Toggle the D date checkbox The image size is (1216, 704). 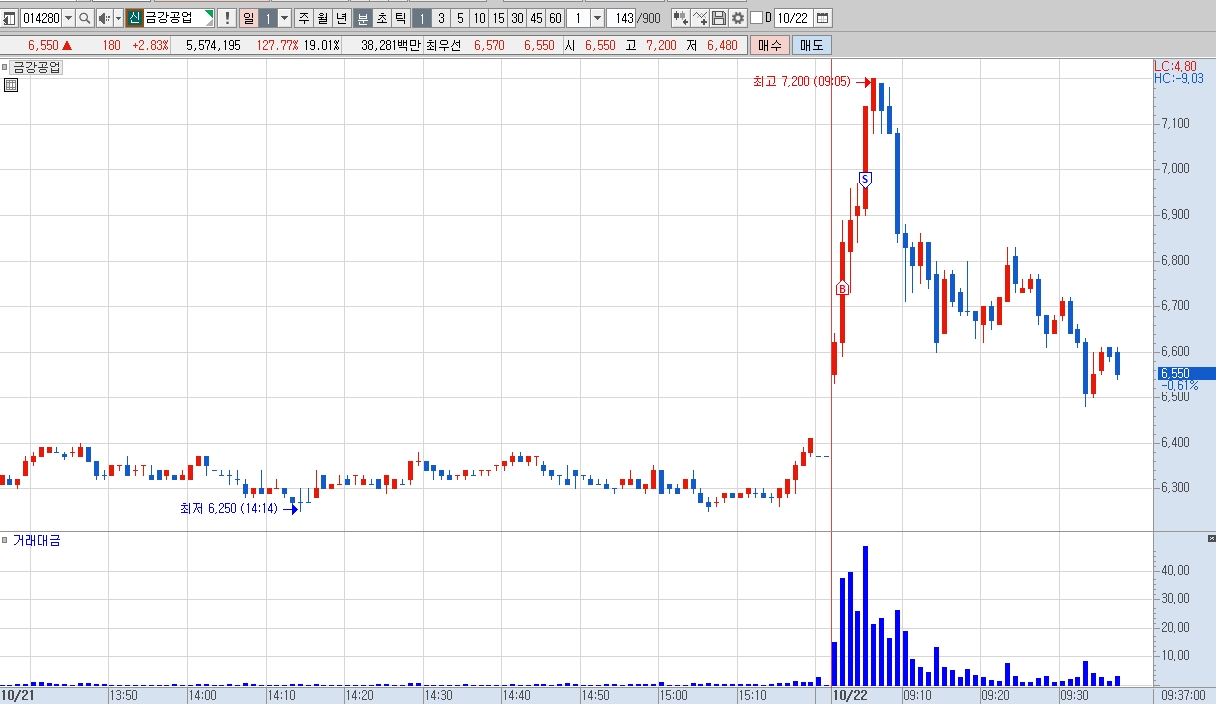point(756,18)
